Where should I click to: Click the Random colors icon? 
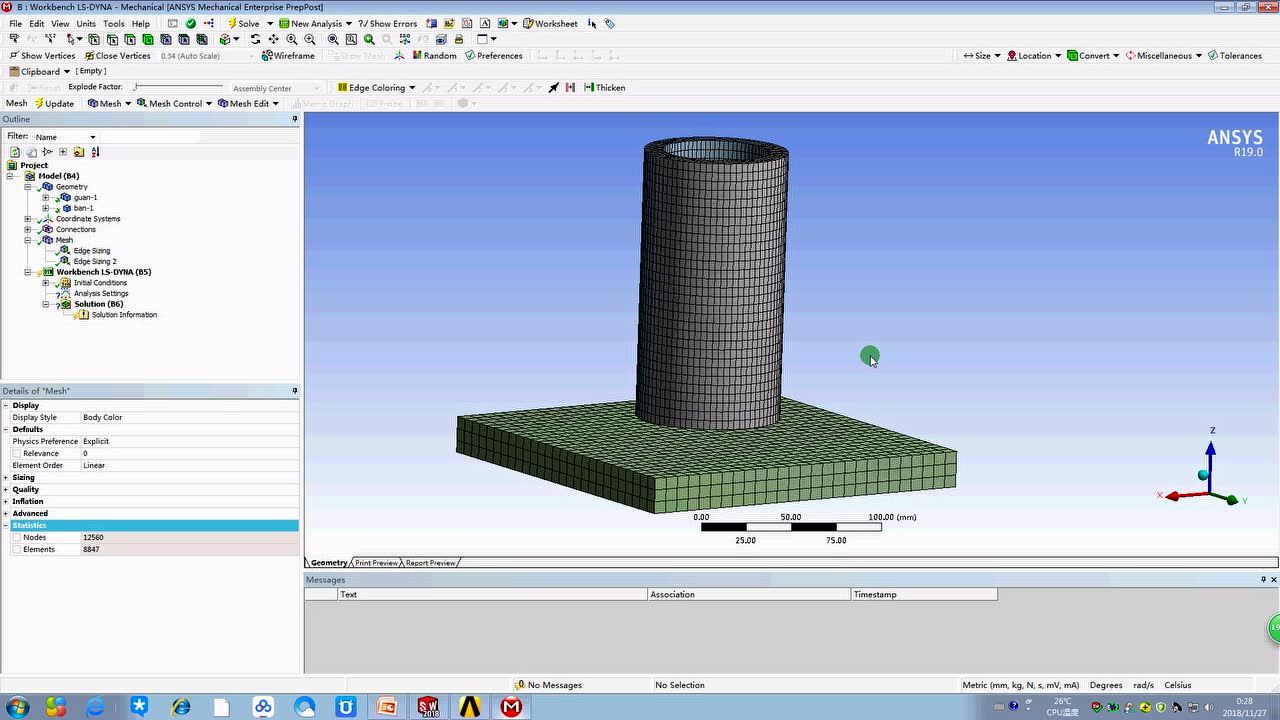[x=415, y=56]
